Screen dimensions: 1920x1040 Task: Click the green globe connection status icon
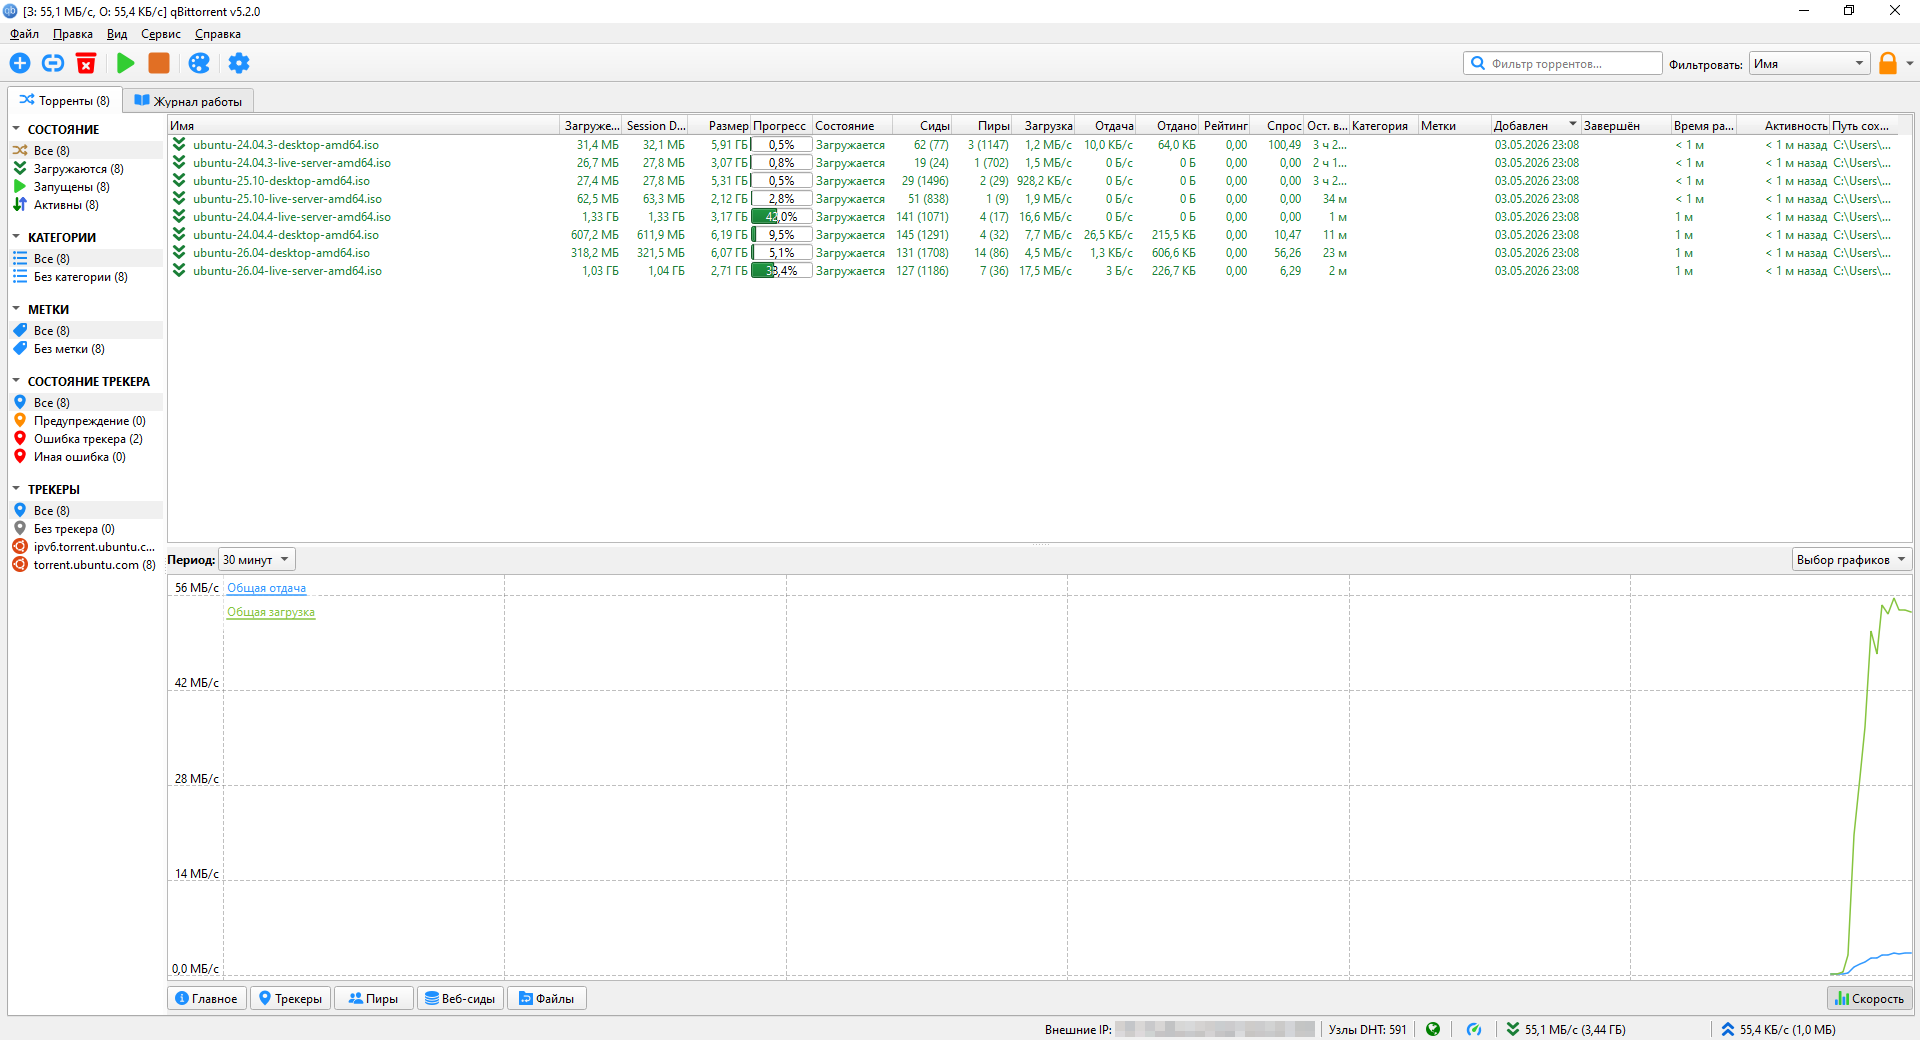(x=1433, y=1029)
